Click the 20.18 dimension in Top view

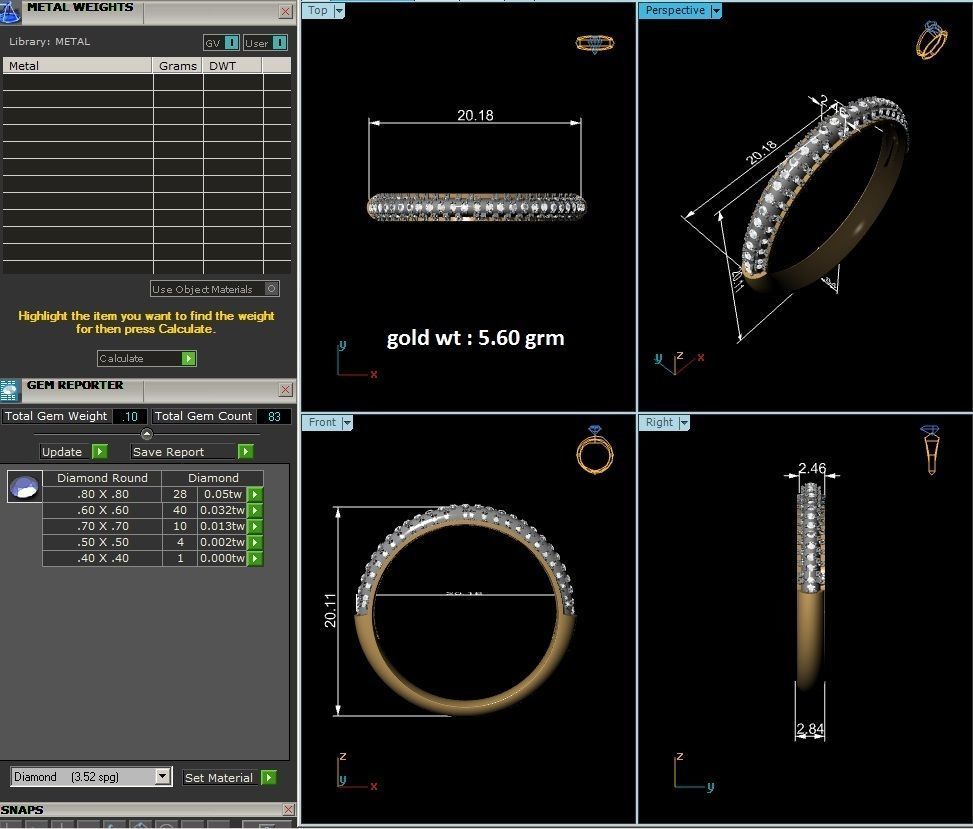pos(475,115)
